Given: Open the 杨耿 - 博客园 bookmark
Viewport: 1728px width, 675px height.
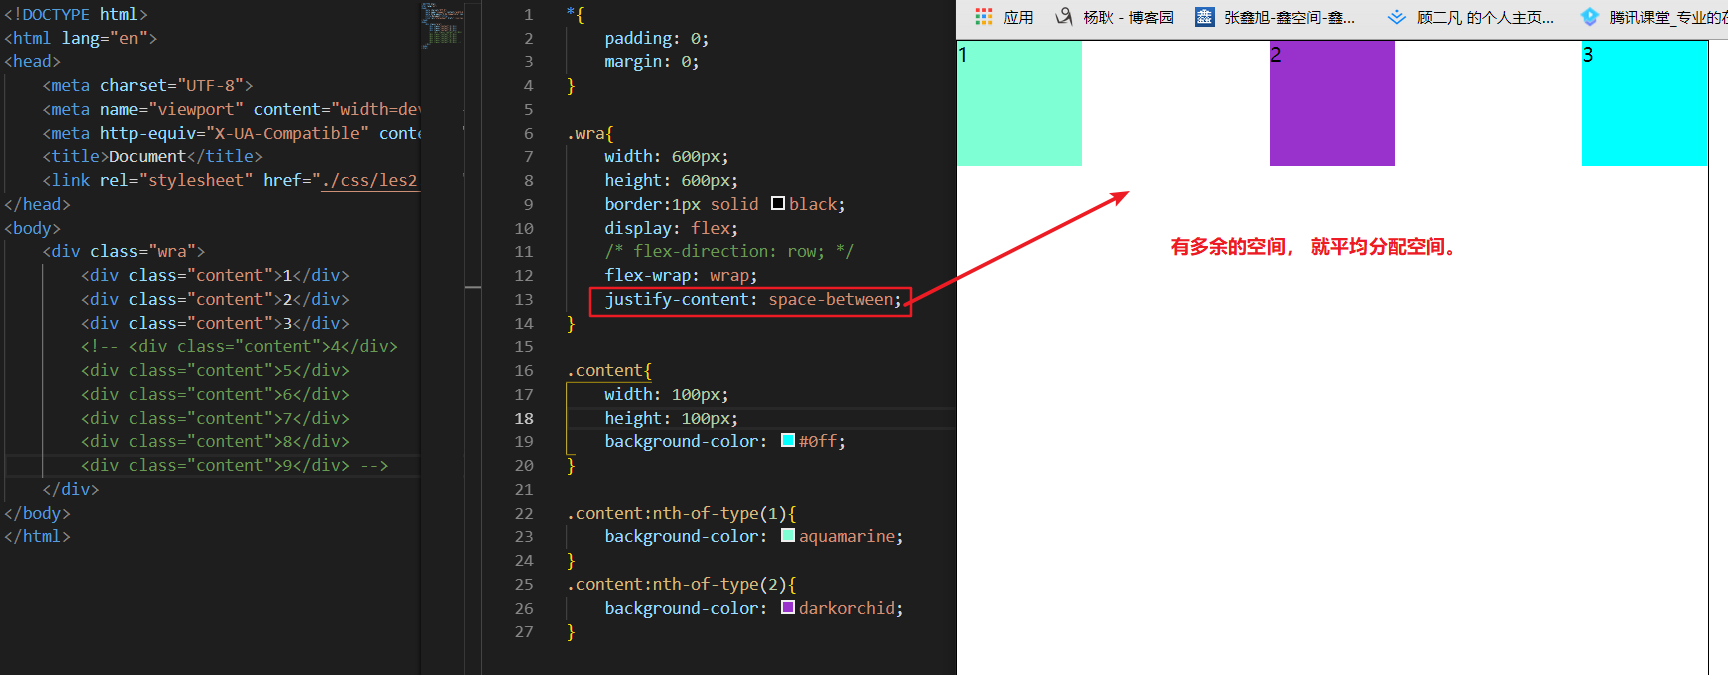Looking at the screenshot, I should coord(1114,17).
